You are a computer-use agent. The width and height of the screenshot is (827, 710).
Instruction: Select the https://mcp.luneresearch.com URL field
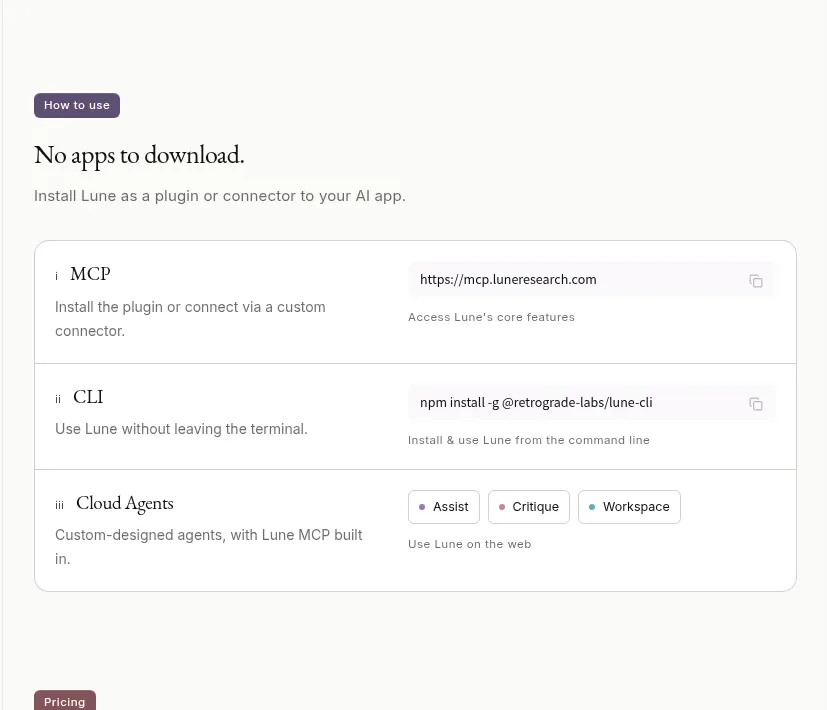(x=592, y=280)
